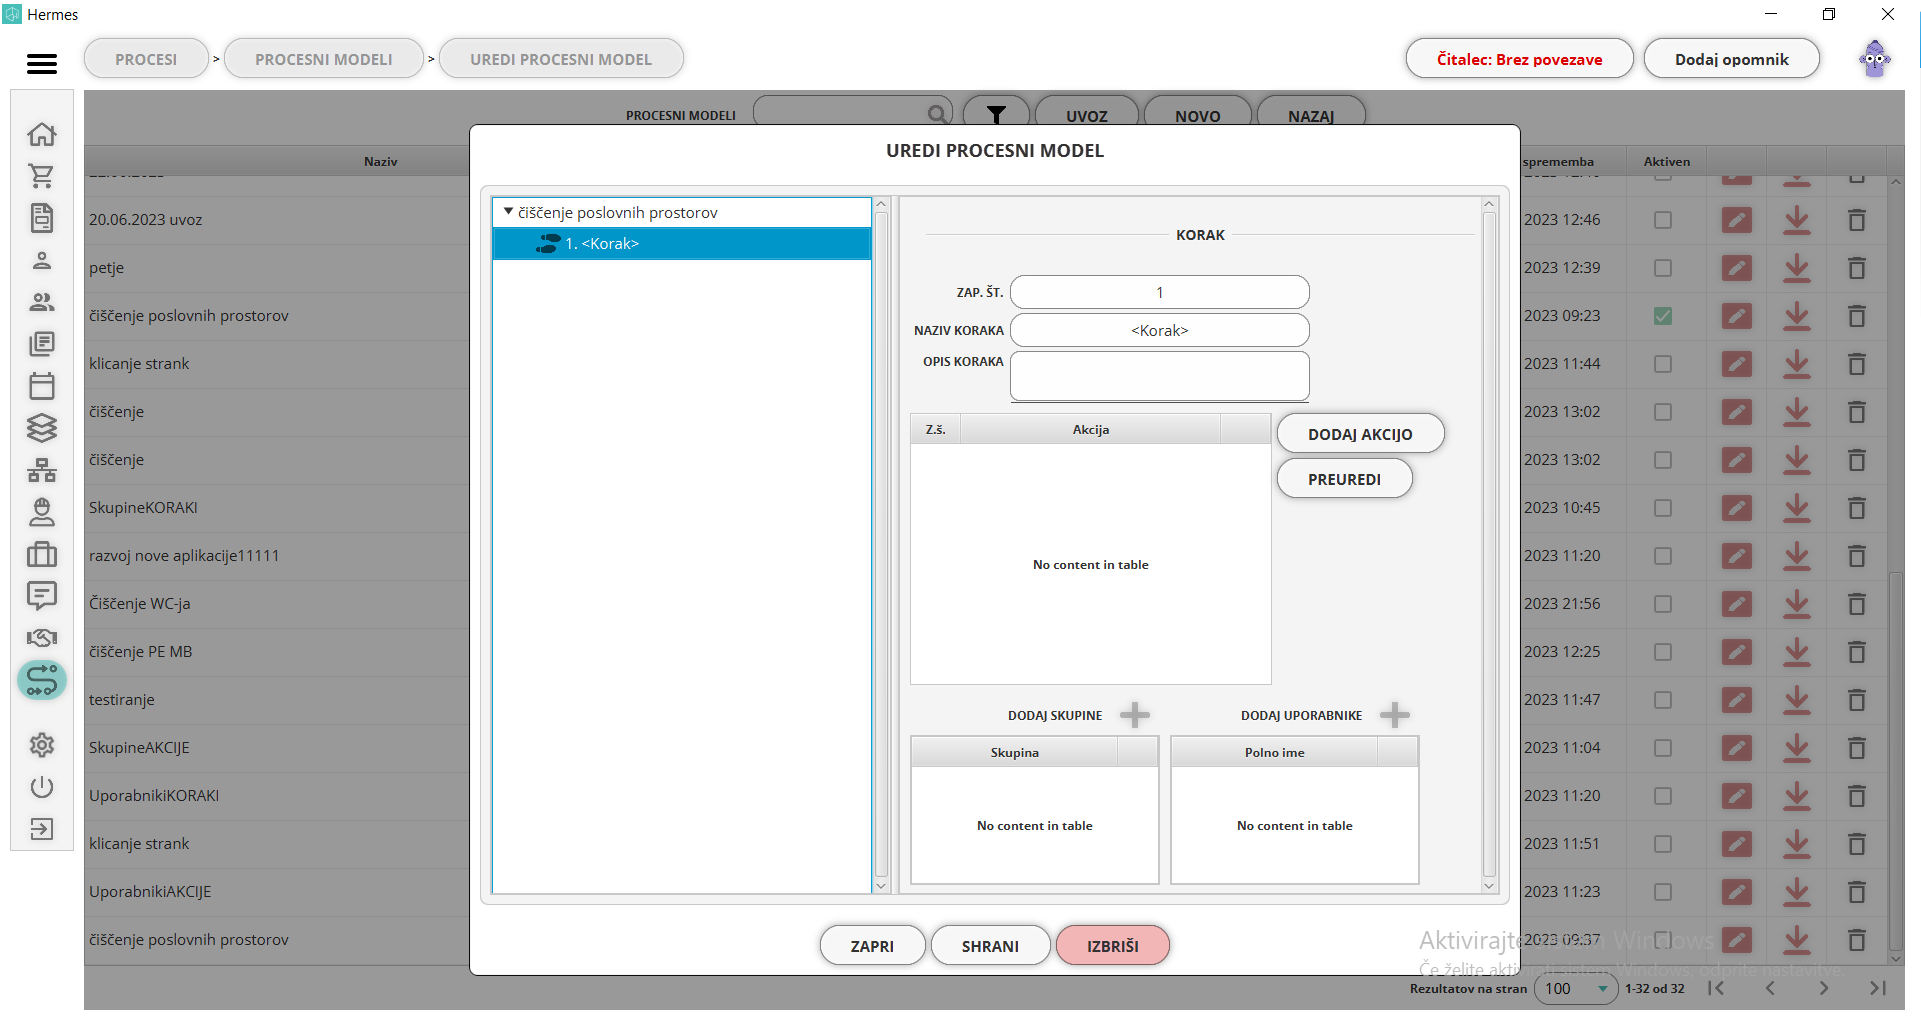
Task: Click PREUREDI button
Action: (1344, 479)
